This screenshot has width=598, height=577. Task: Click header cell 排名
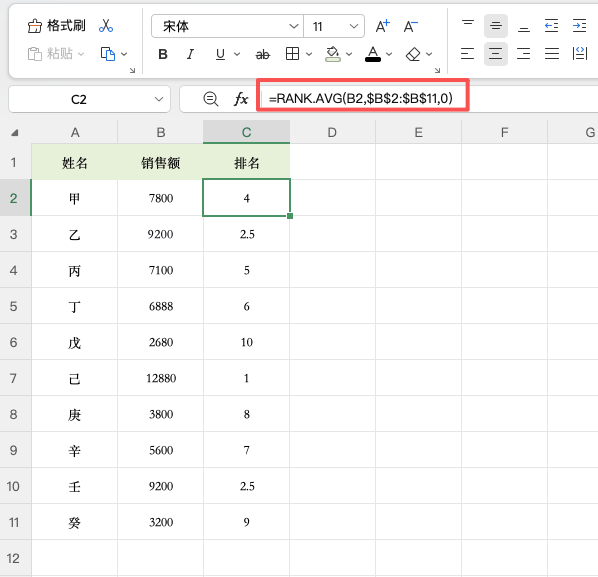coord(246,163)
